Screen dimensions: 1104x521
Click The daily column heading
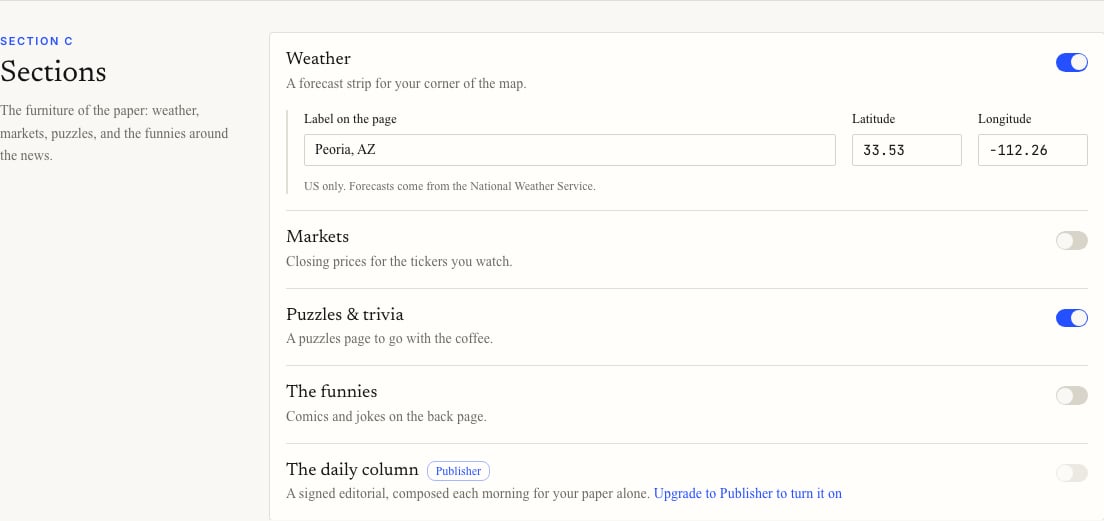(352, 470)
